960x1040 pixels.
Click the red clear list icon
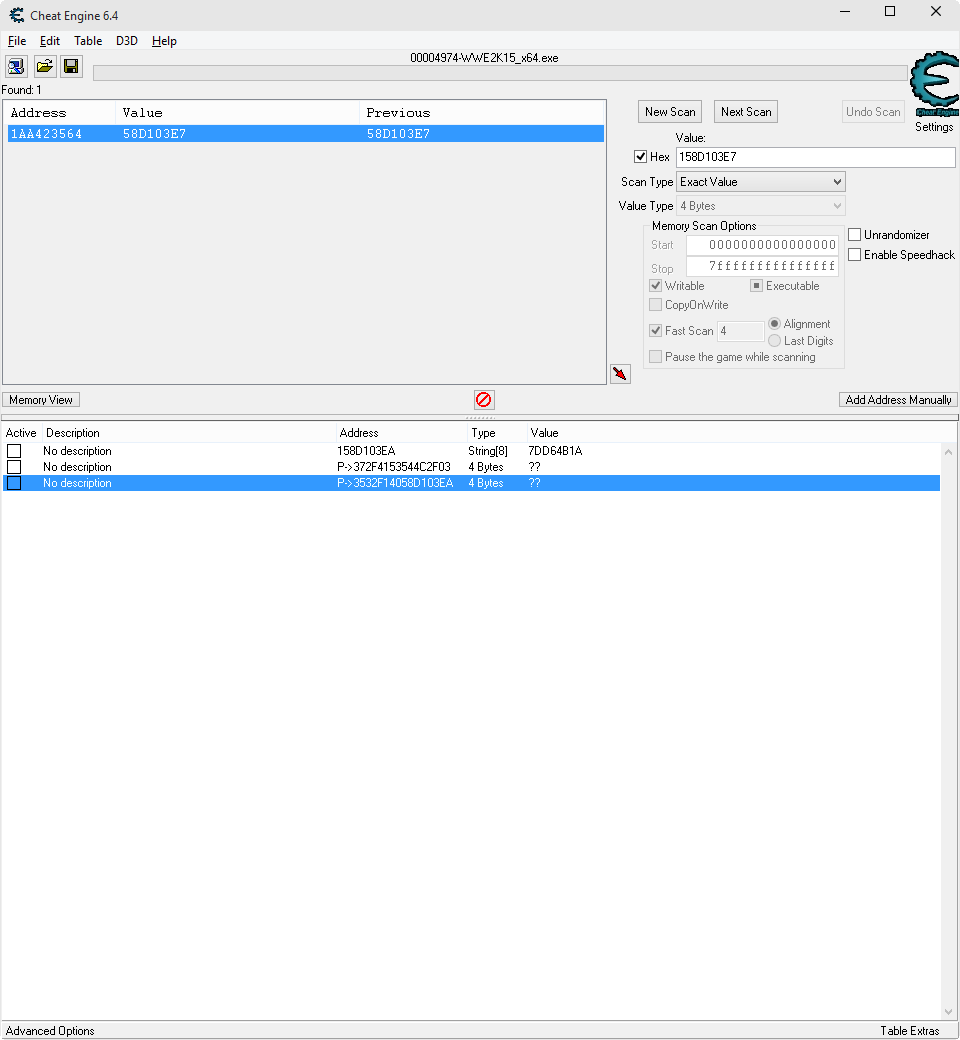pos(483,400)
